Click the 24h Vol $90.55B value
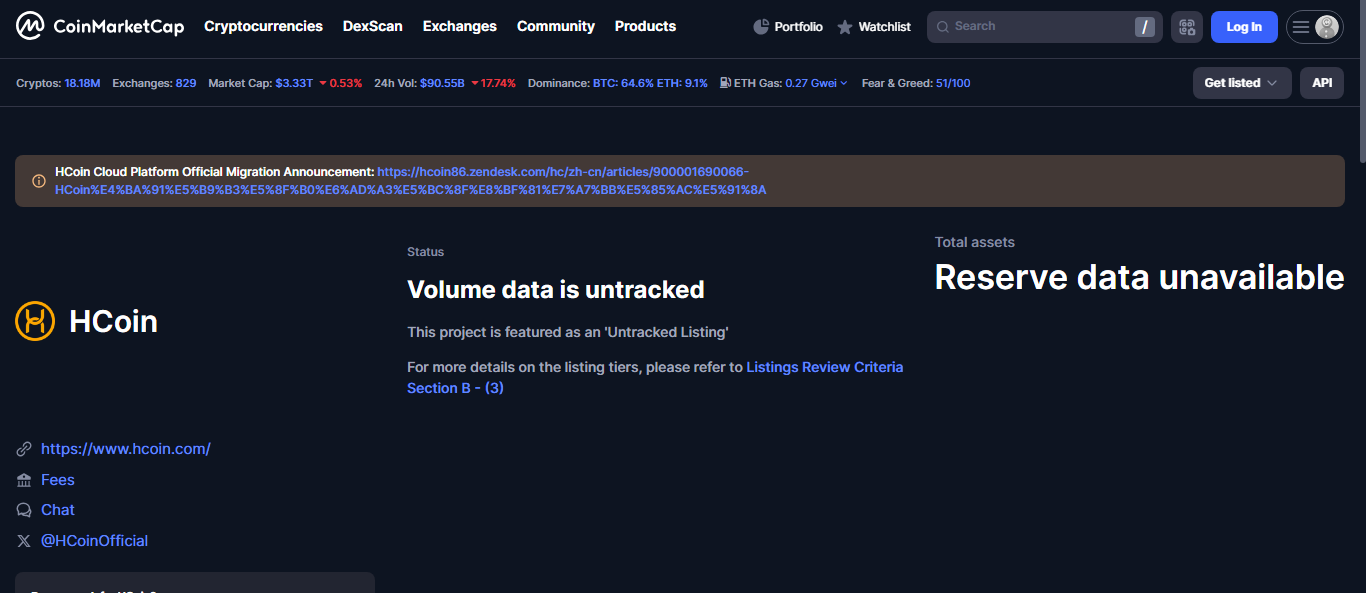Screen dimensions: 1366x593 coord(442,83)
